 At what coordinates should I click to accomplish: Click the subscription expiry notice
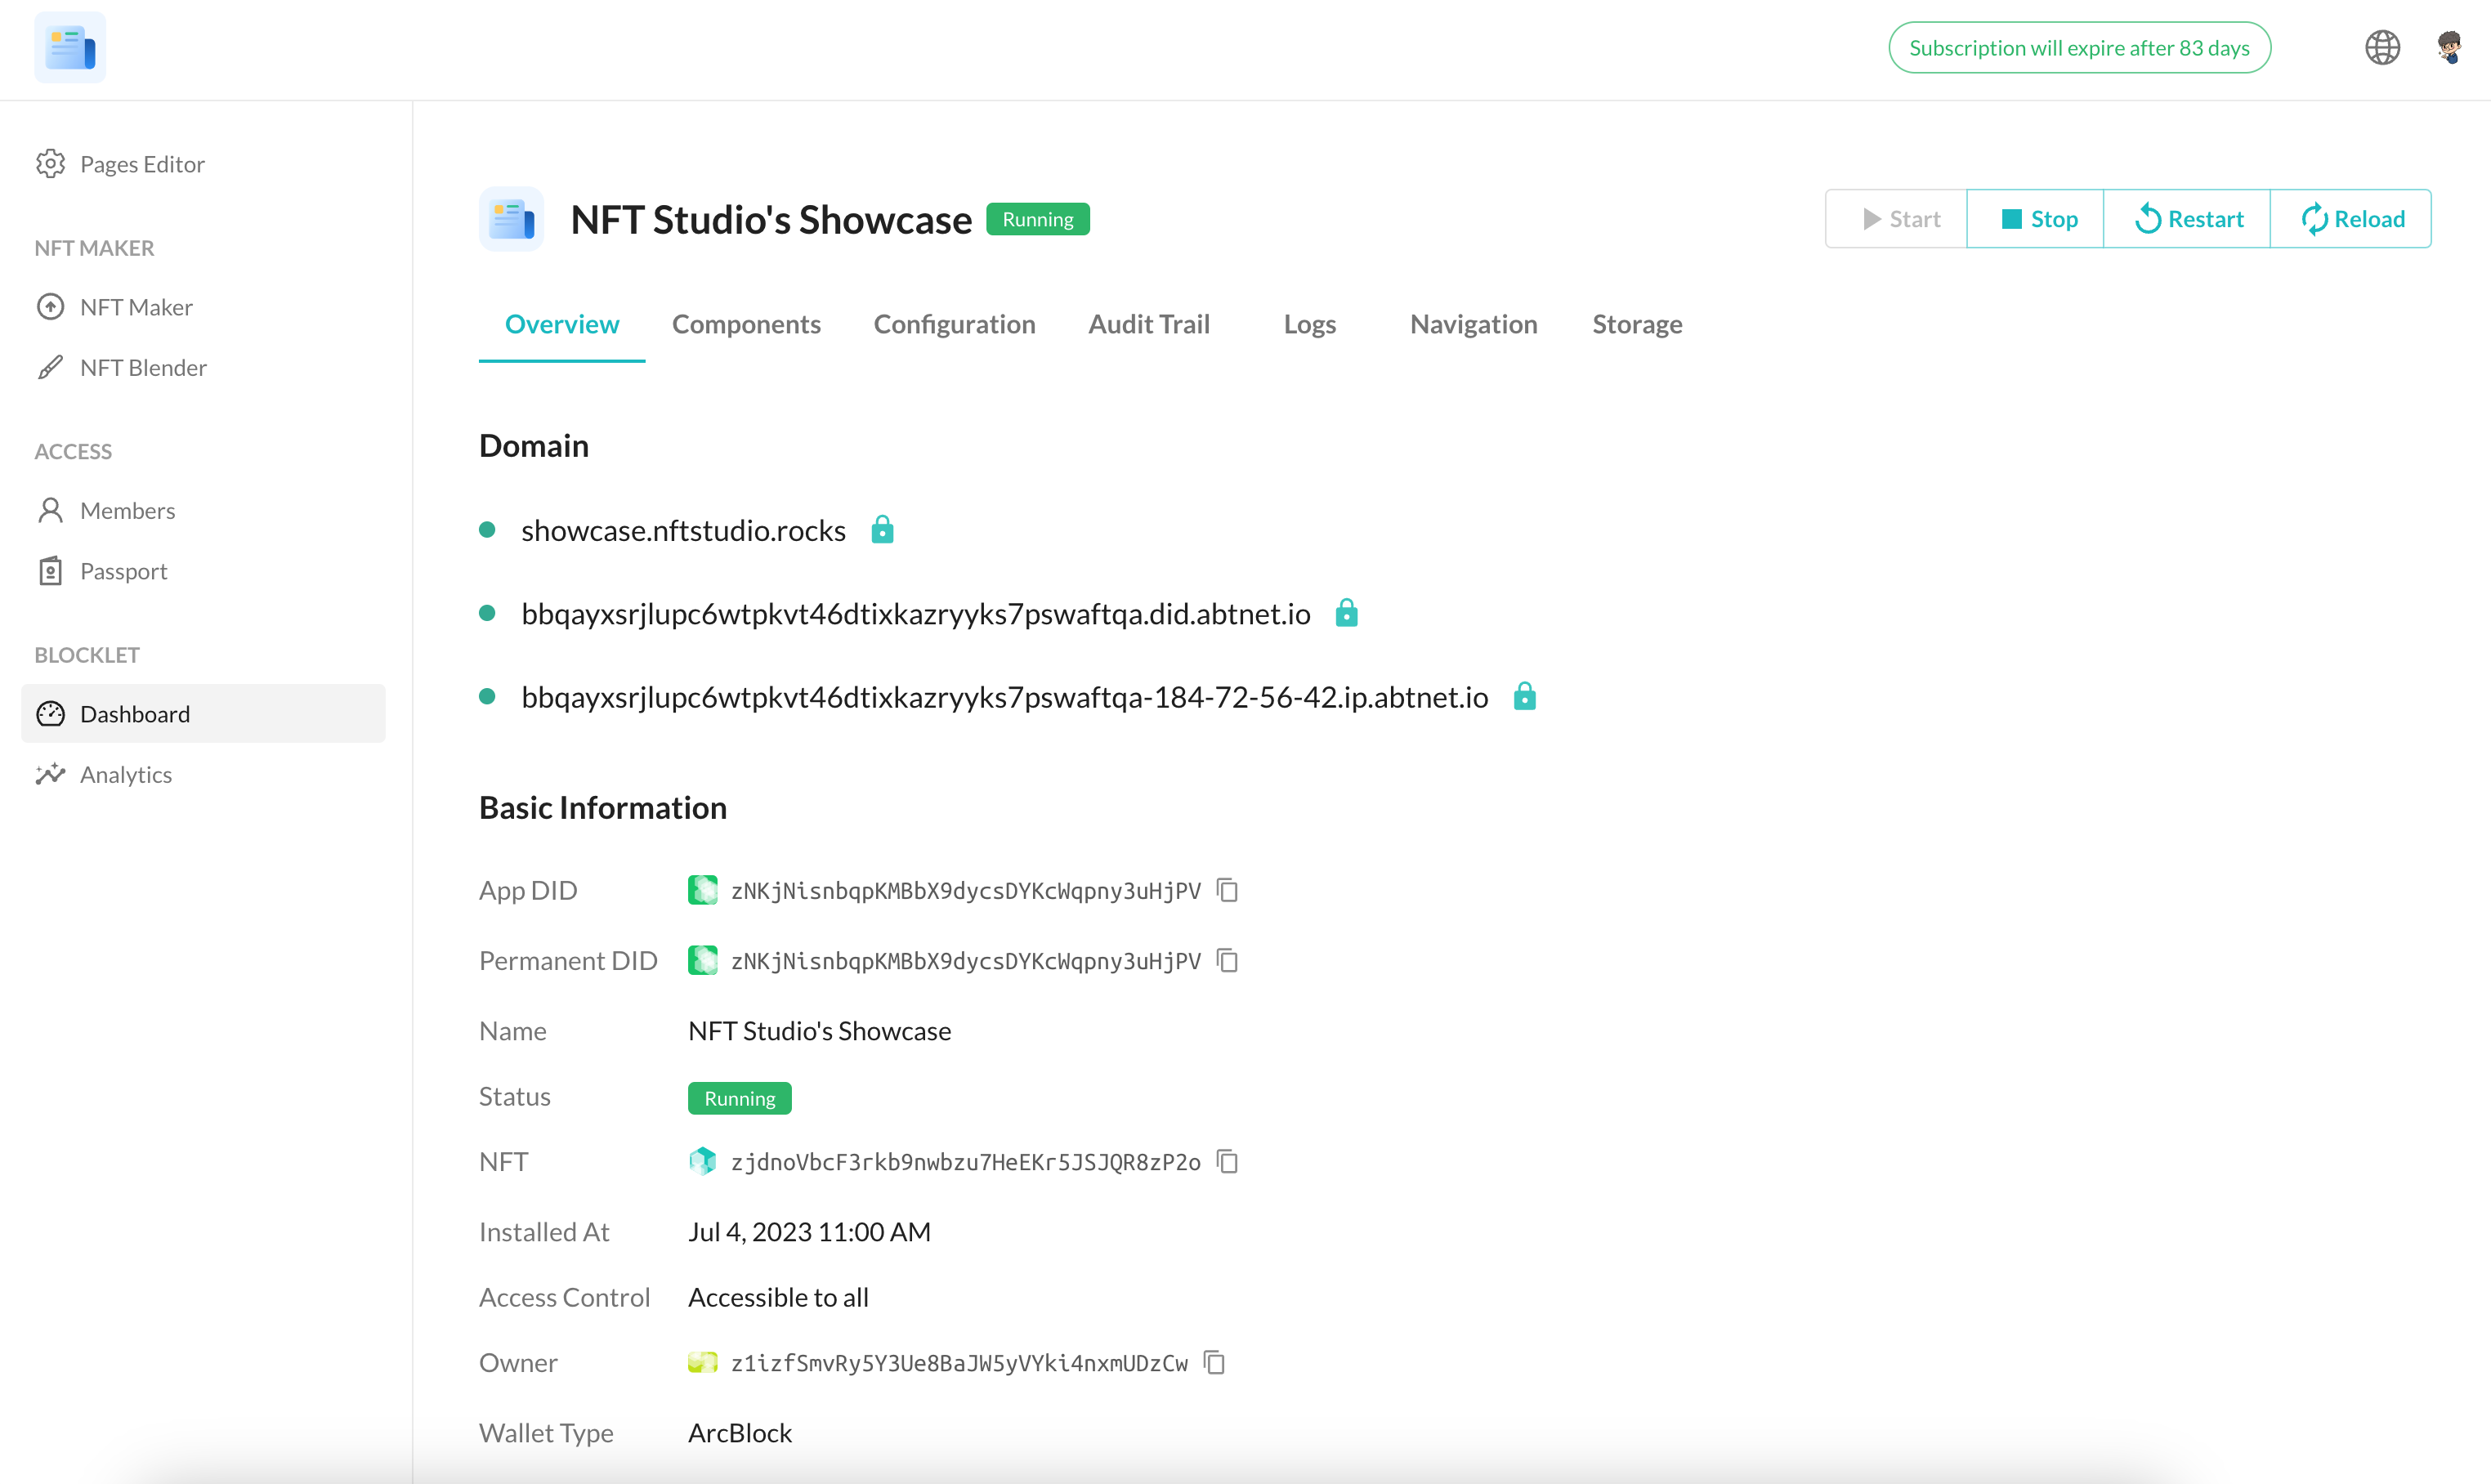[2079, 48]
